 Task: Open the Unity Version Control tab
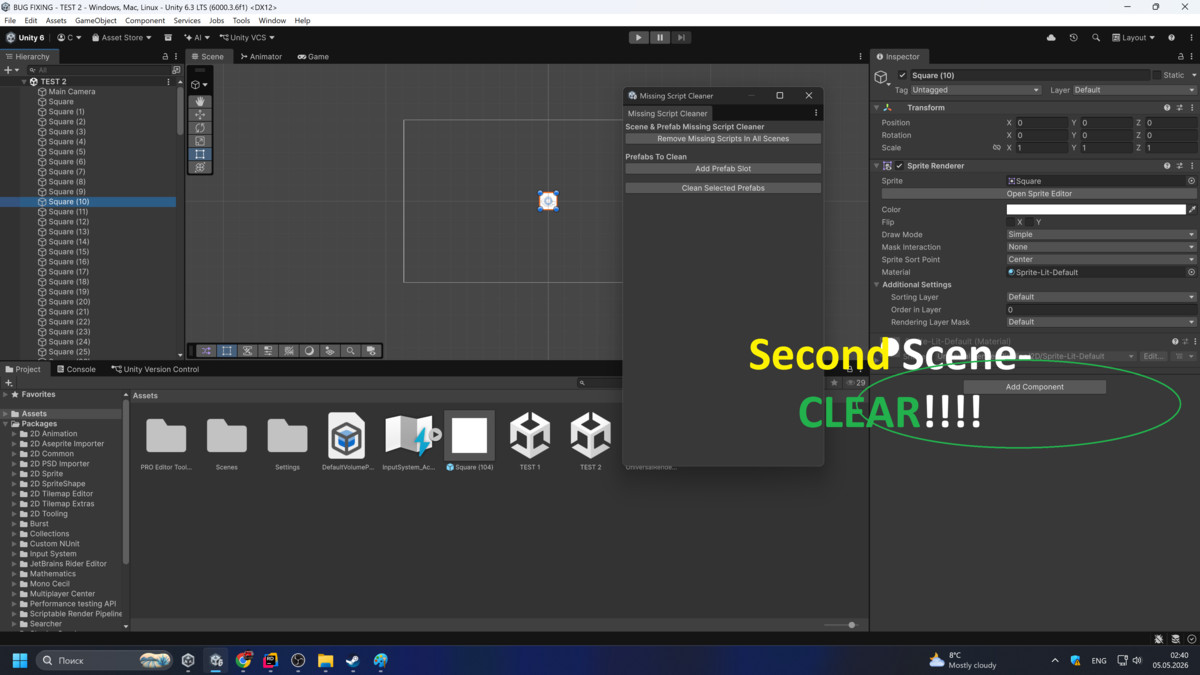[x=155, y=369]
